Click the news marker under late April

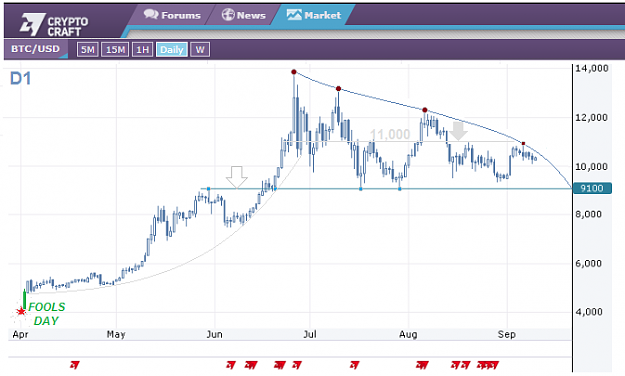(75, 364)
